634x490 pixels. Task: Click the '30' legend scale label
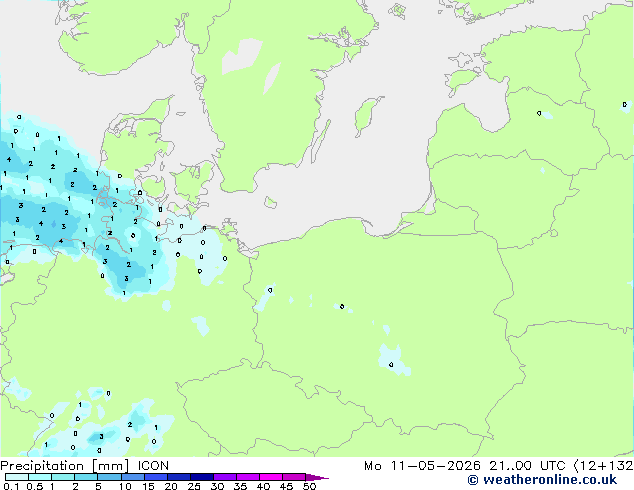(x=217, y=486)
